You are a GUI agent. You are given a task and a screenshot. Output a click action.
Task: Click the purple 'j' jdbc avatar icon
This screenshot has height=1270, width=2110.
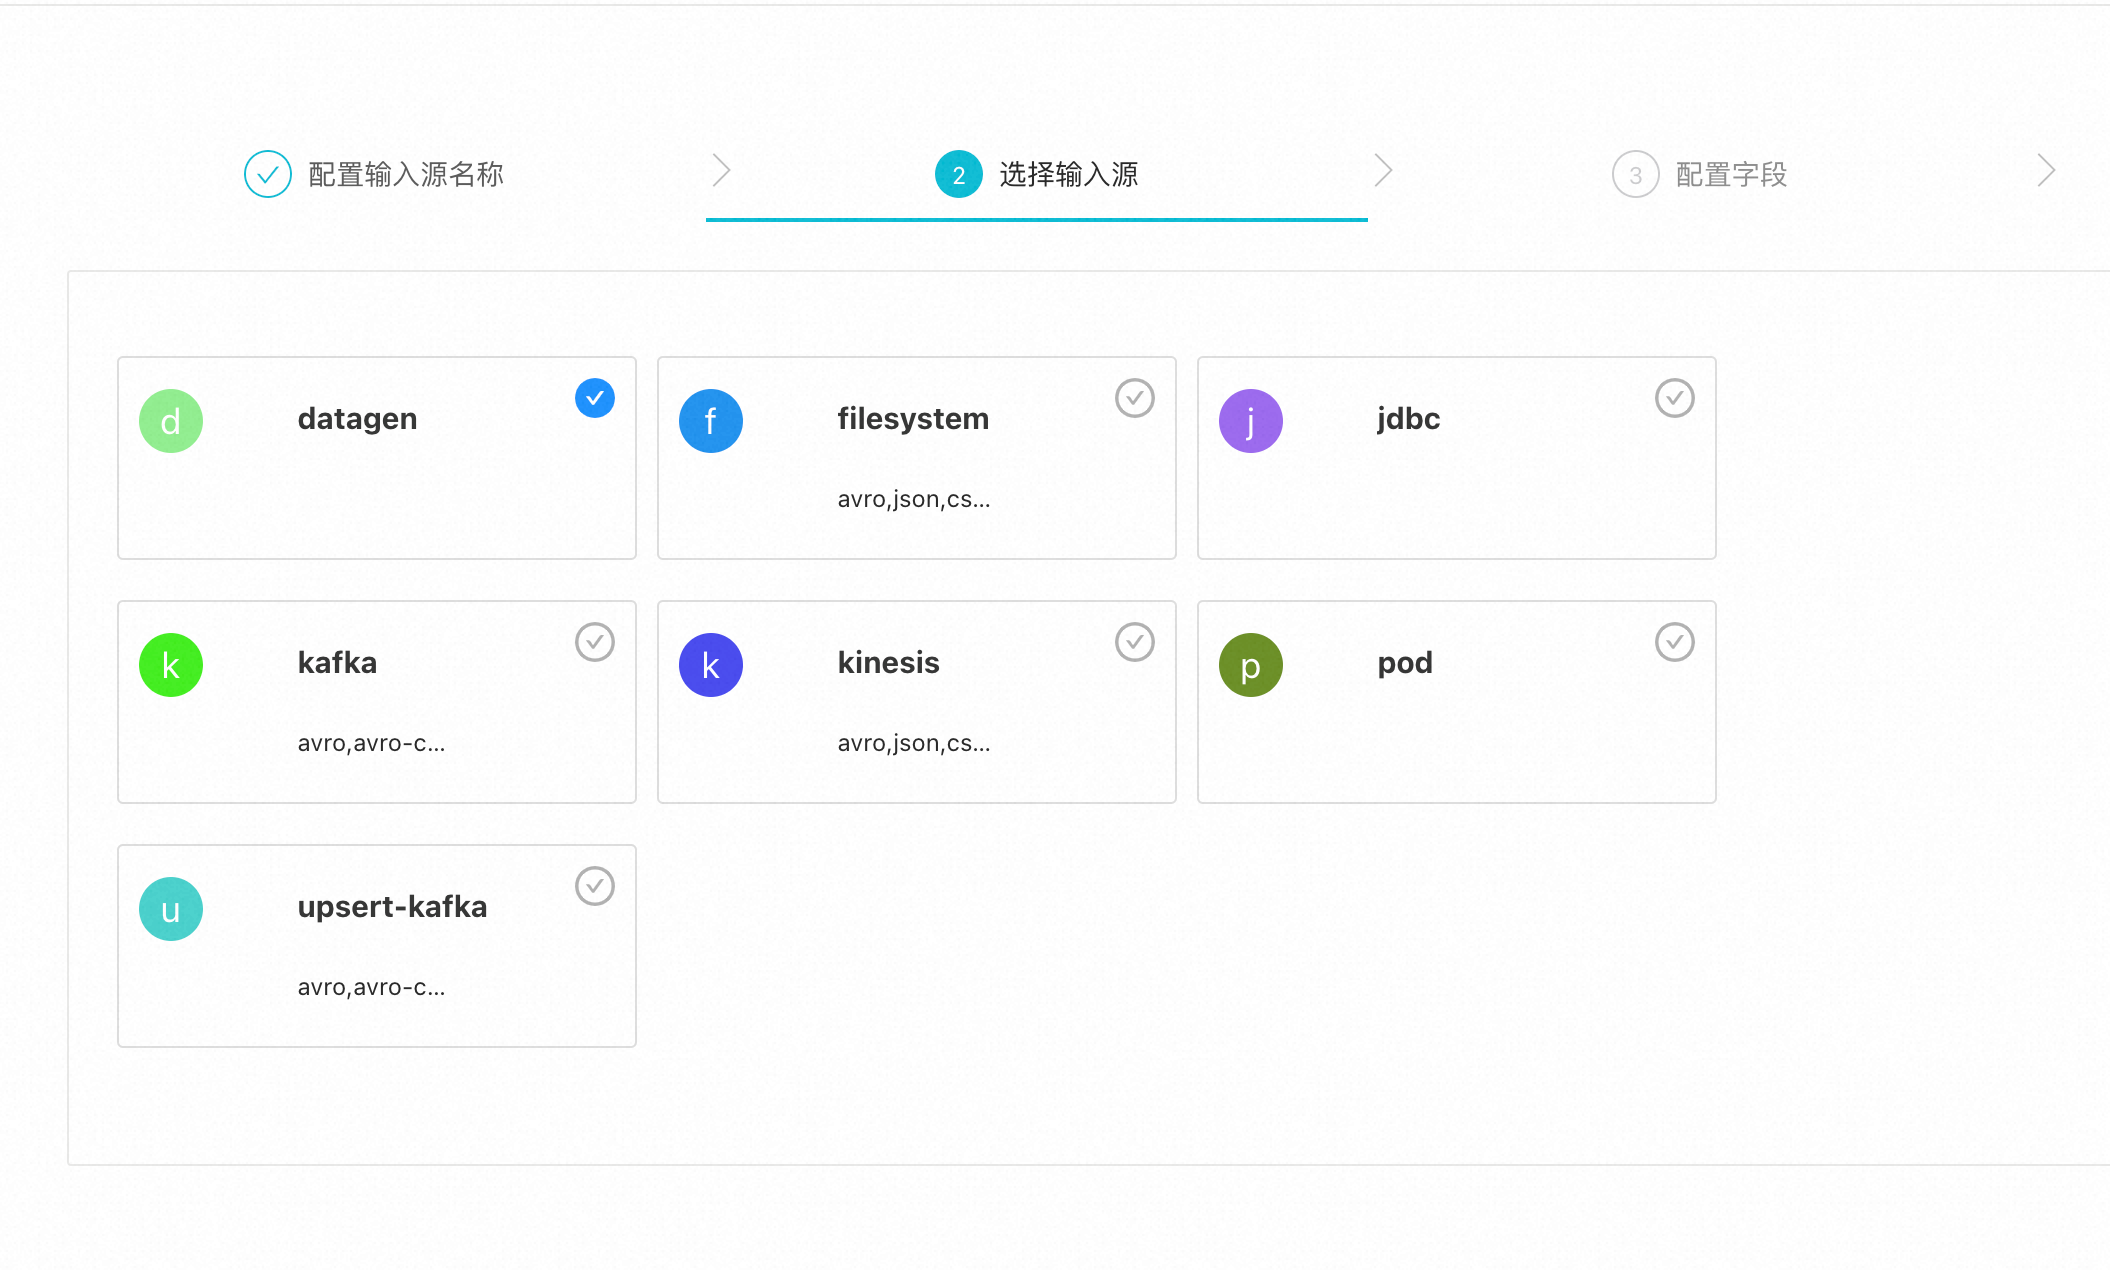[x=1251, y=421]
